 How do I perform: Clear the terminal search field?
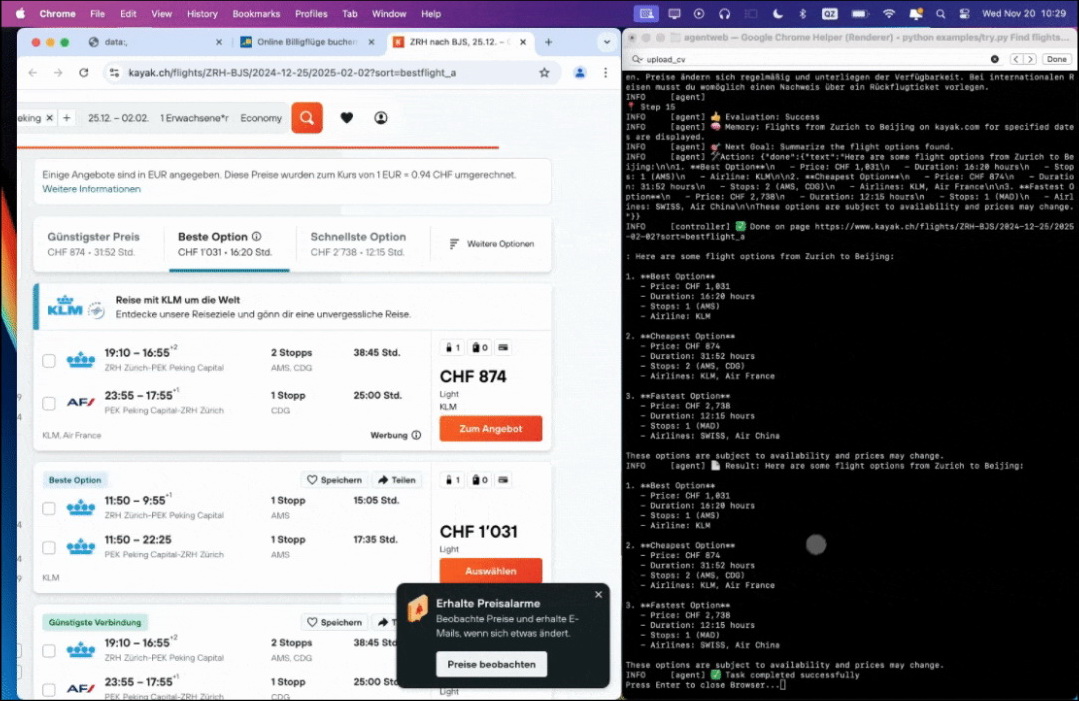pos(994,59)
